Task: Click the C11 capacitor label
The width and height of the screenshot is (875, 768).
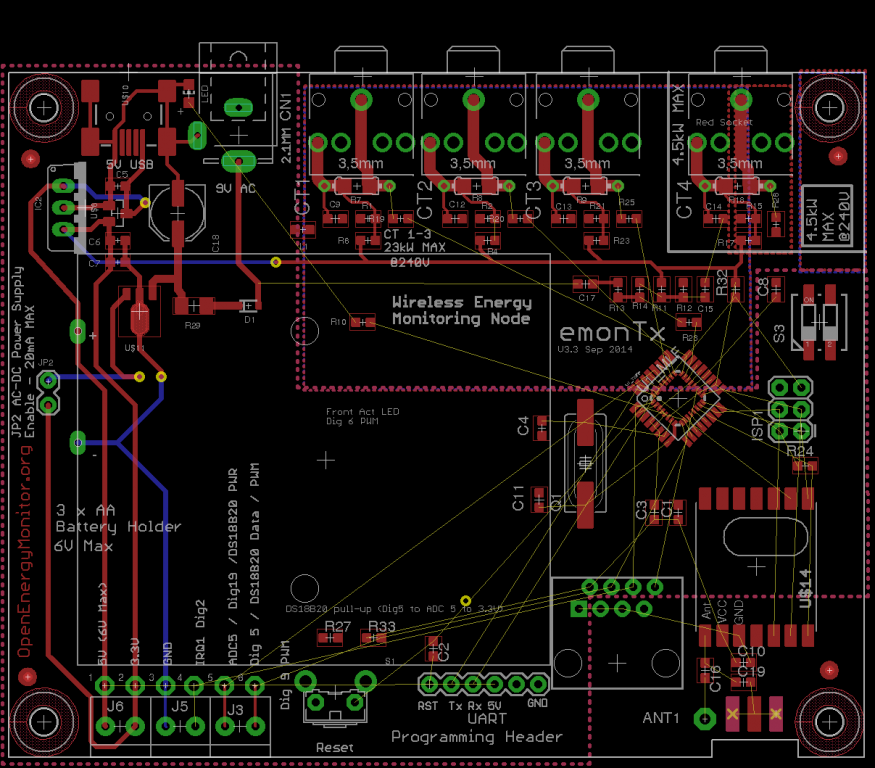Action: click(518, 498)
